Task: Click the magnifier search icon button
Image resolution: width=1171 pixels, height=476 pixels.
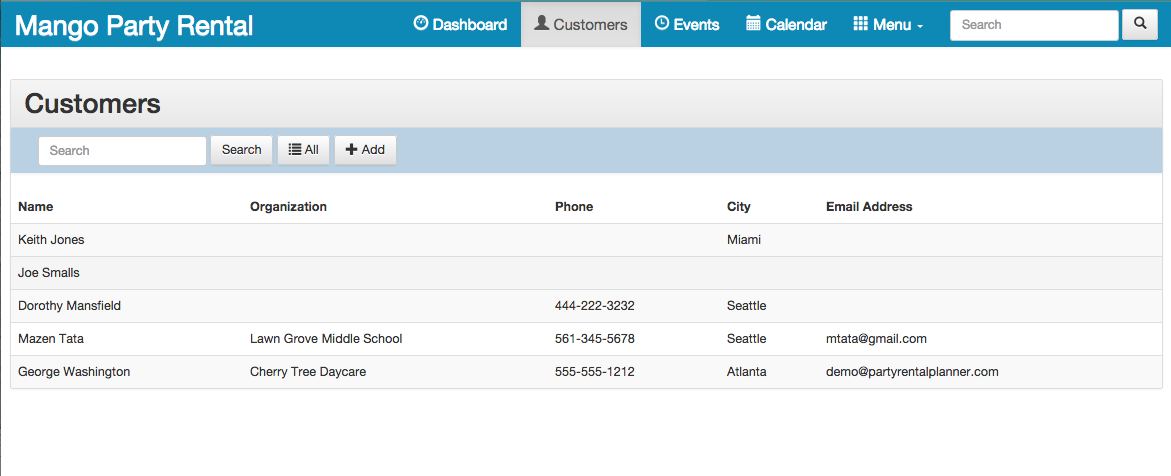Action: coord(1140,25)
